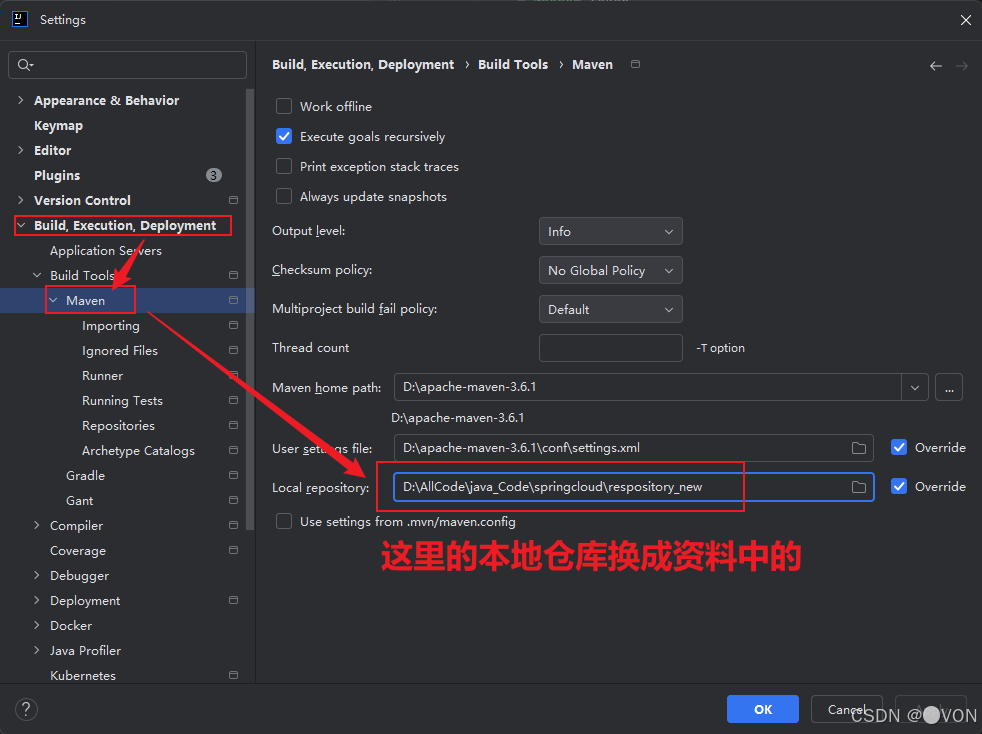982x734 pixels.
Task: Enable Print exception stack traces
Action: click(x=284, y=167)
